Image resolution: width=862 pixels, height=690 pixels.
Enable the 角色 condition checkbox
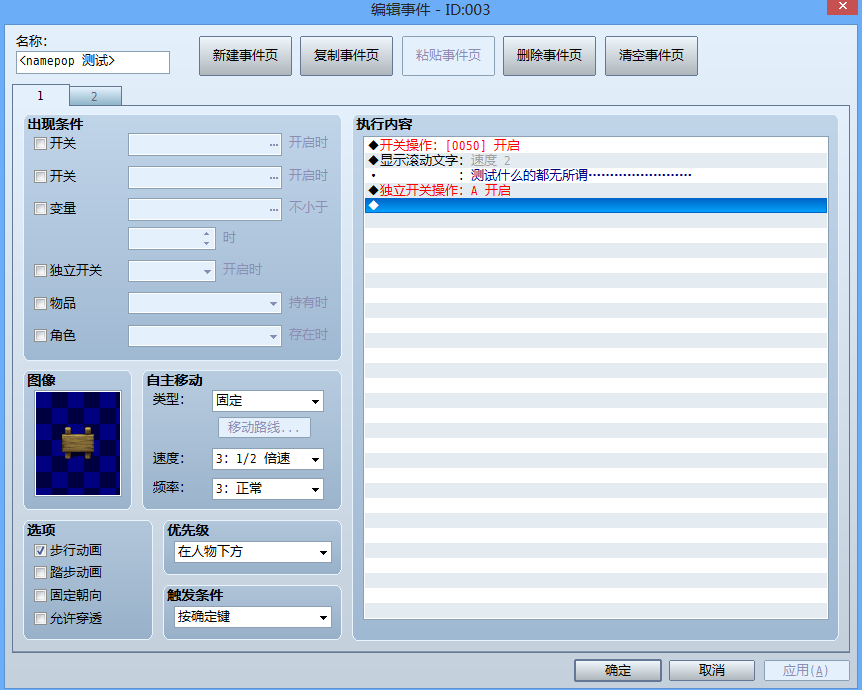click(x=40, y=335)
